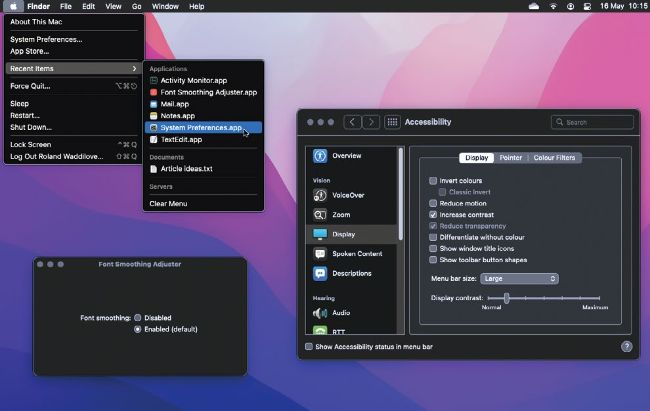Toggle Reduce transparency checkbox

pyautogui.click(x=433, y=226)
